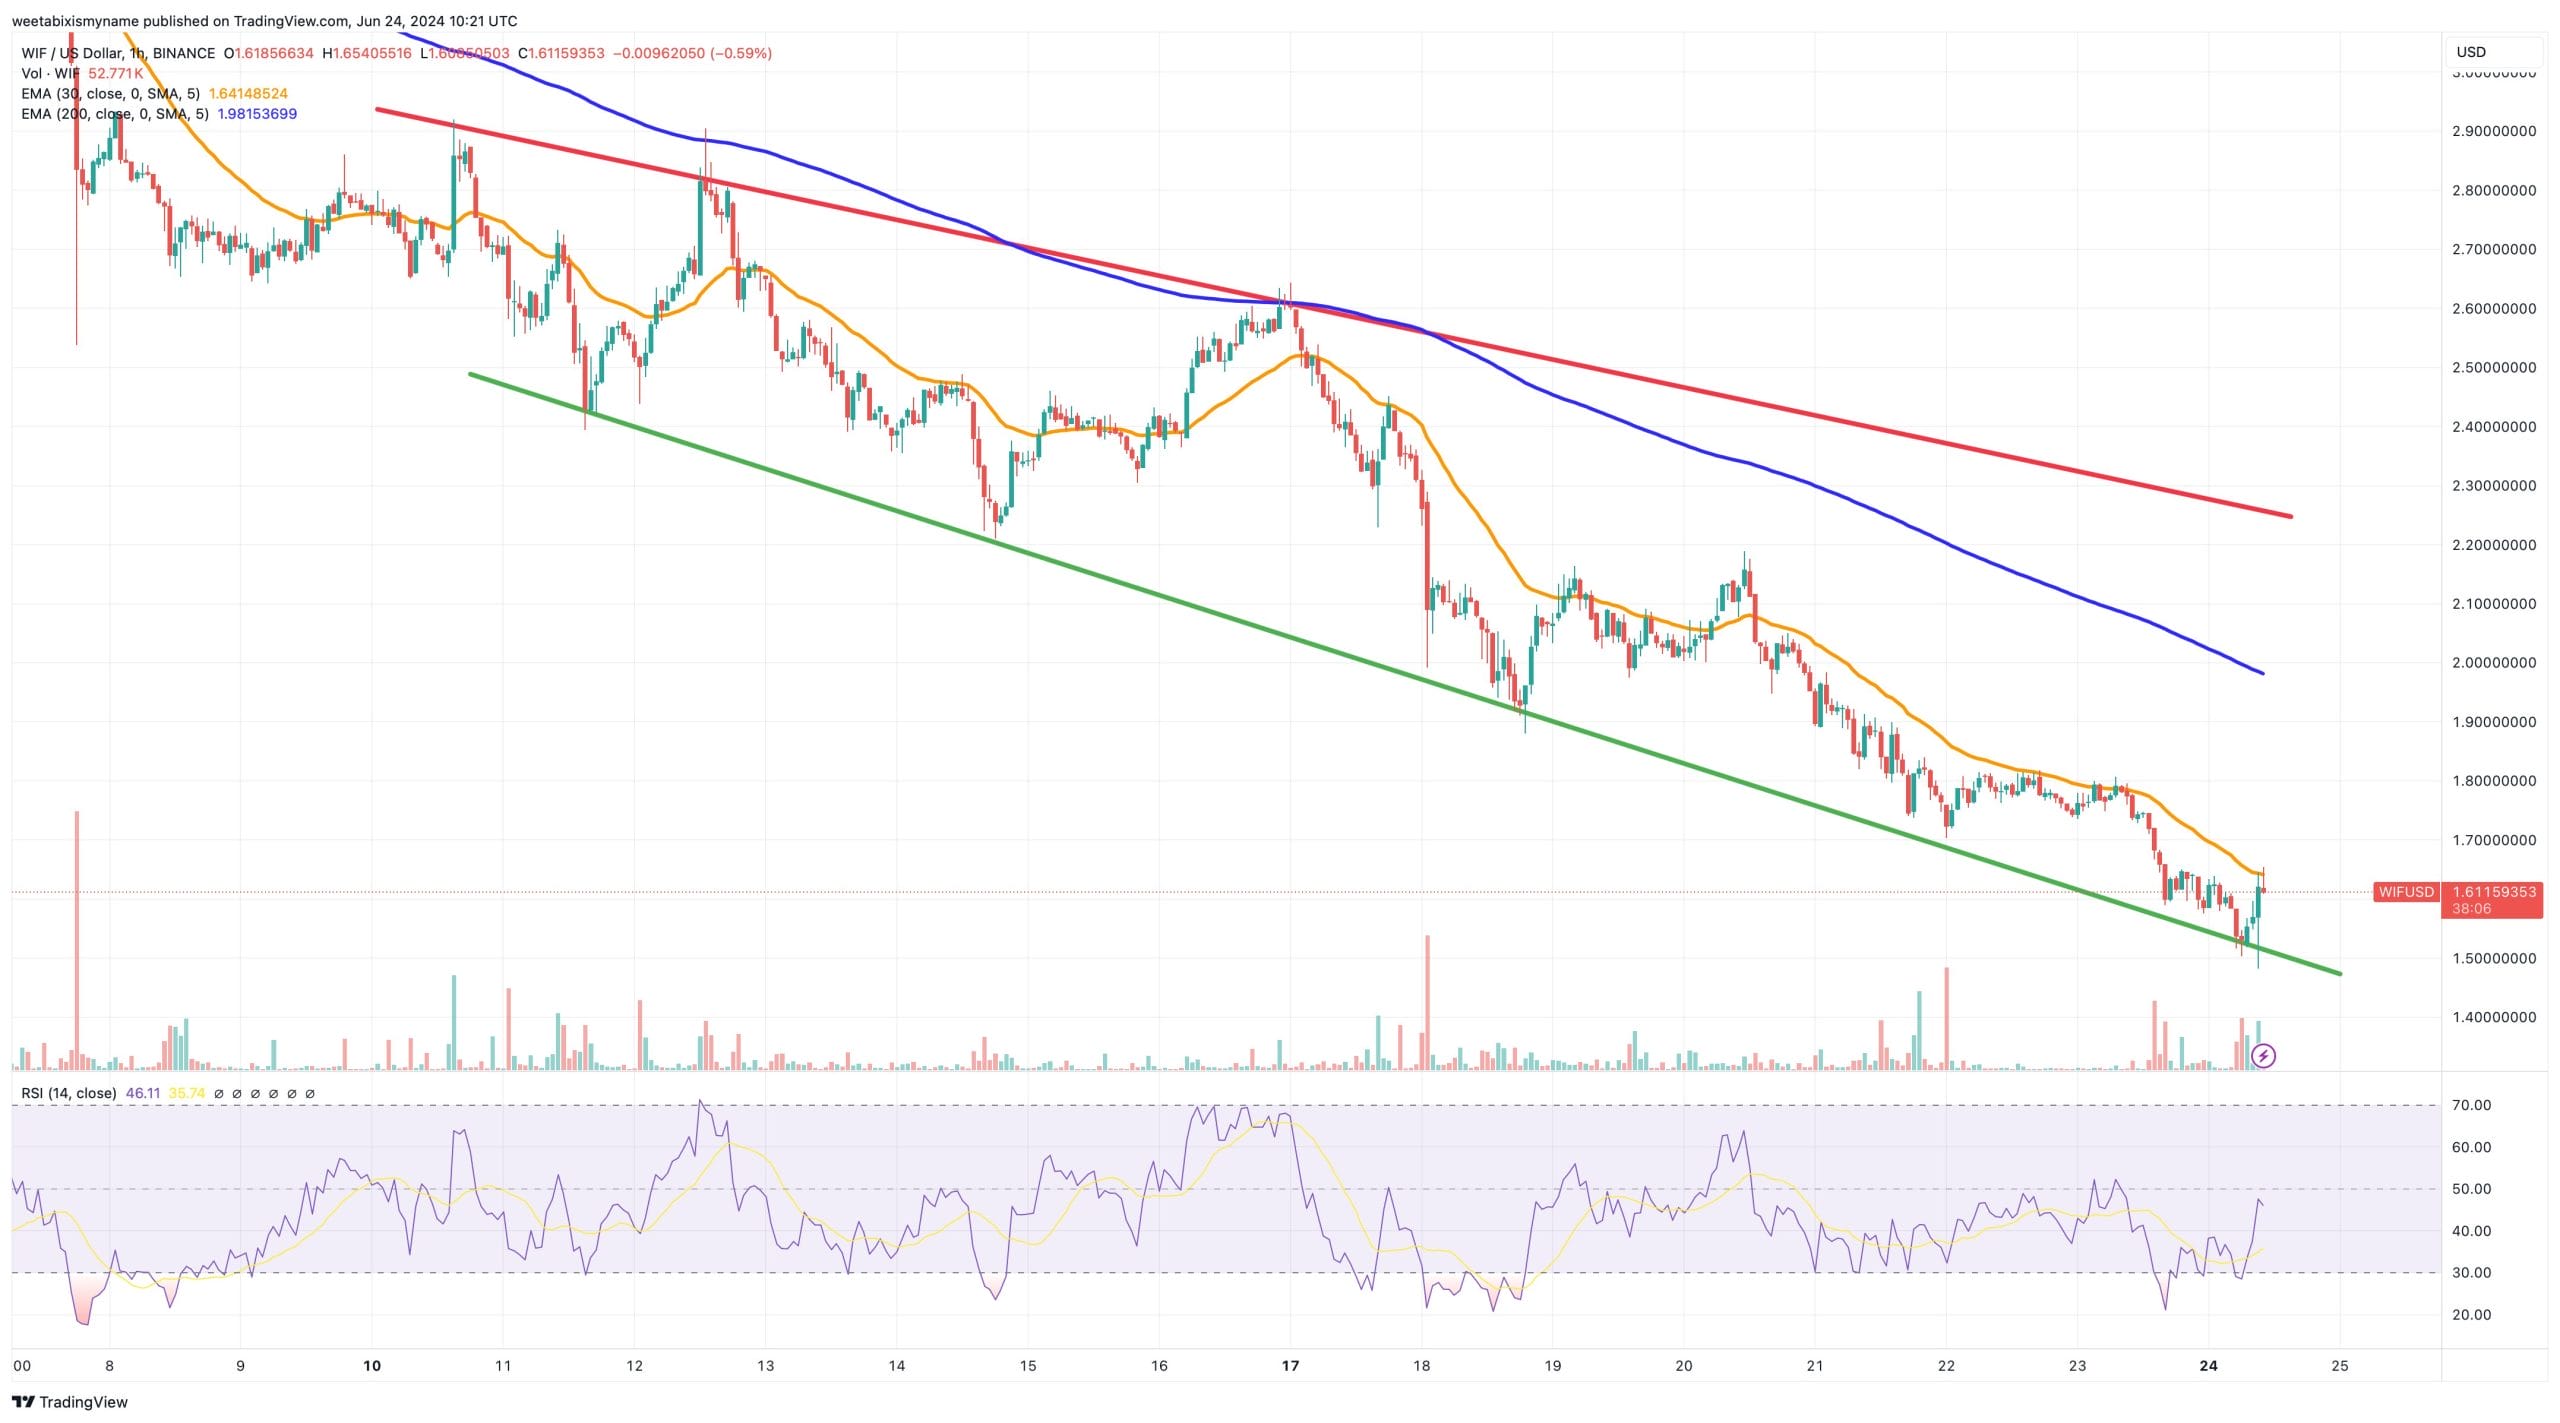Select the Vol · WIF volume indicator legend

tap(50, 73)
